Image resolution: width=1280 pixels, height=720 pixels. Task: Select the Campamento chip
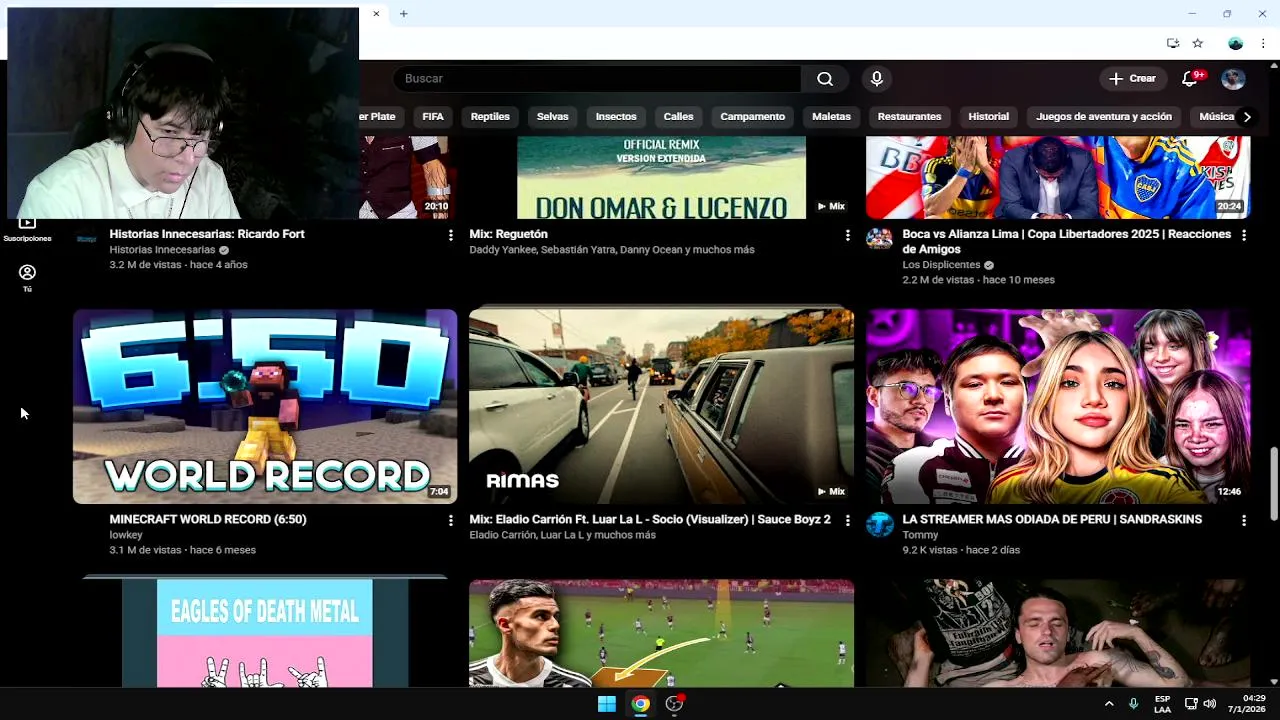753,117
